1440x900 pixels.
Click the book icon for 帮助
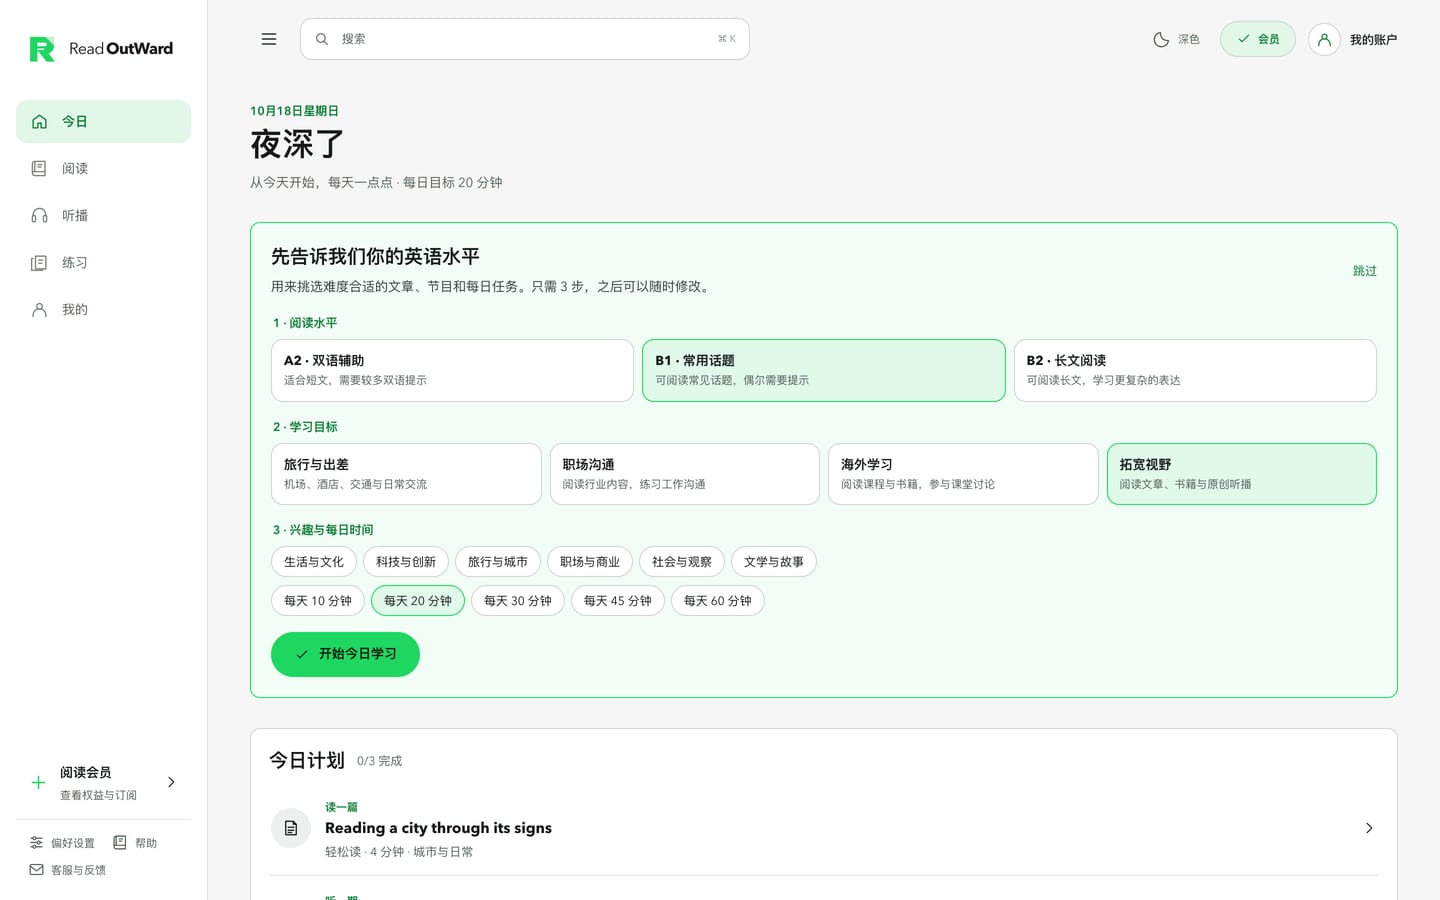pyautogui.click(x=120, y=843)
